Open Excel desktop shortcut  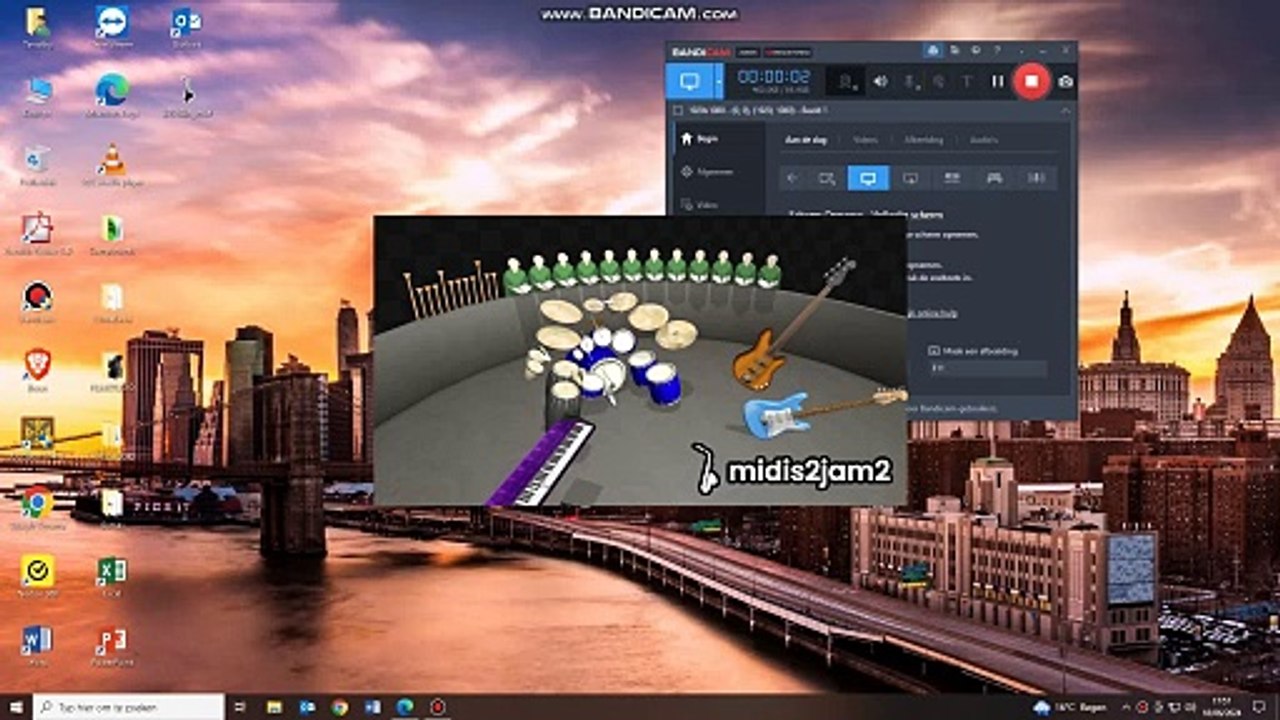point(112,576)
